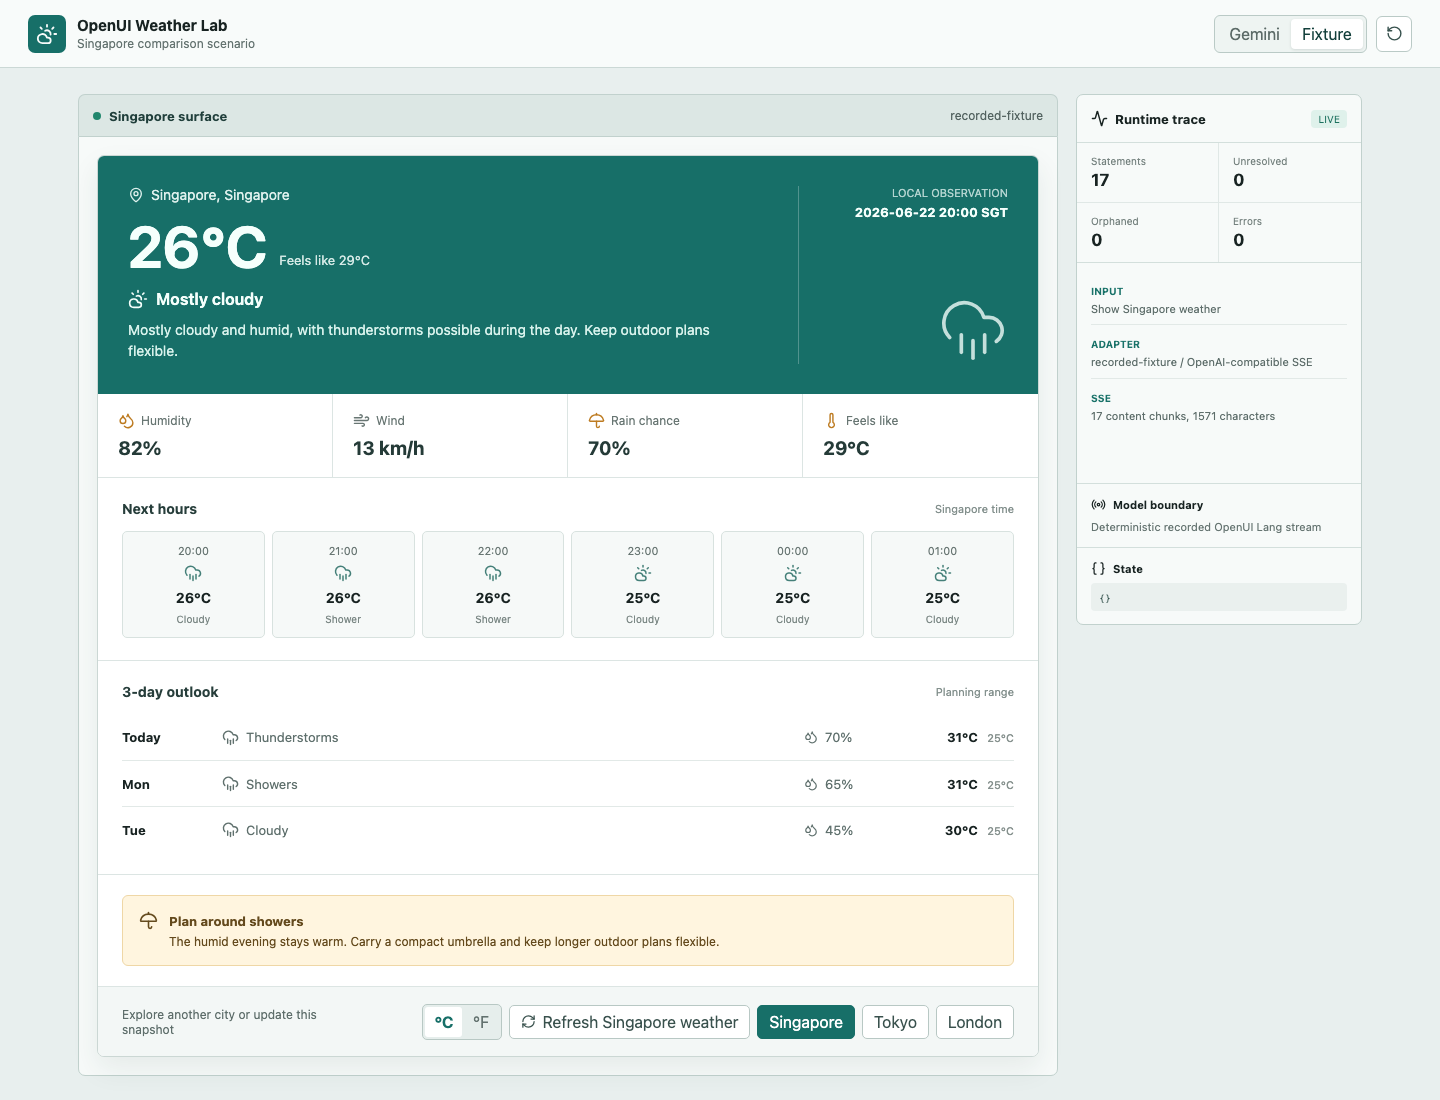This screenshot has height=1100, width=1440.
Task: Click the droplet icon beside 65%
Action: 811,784
